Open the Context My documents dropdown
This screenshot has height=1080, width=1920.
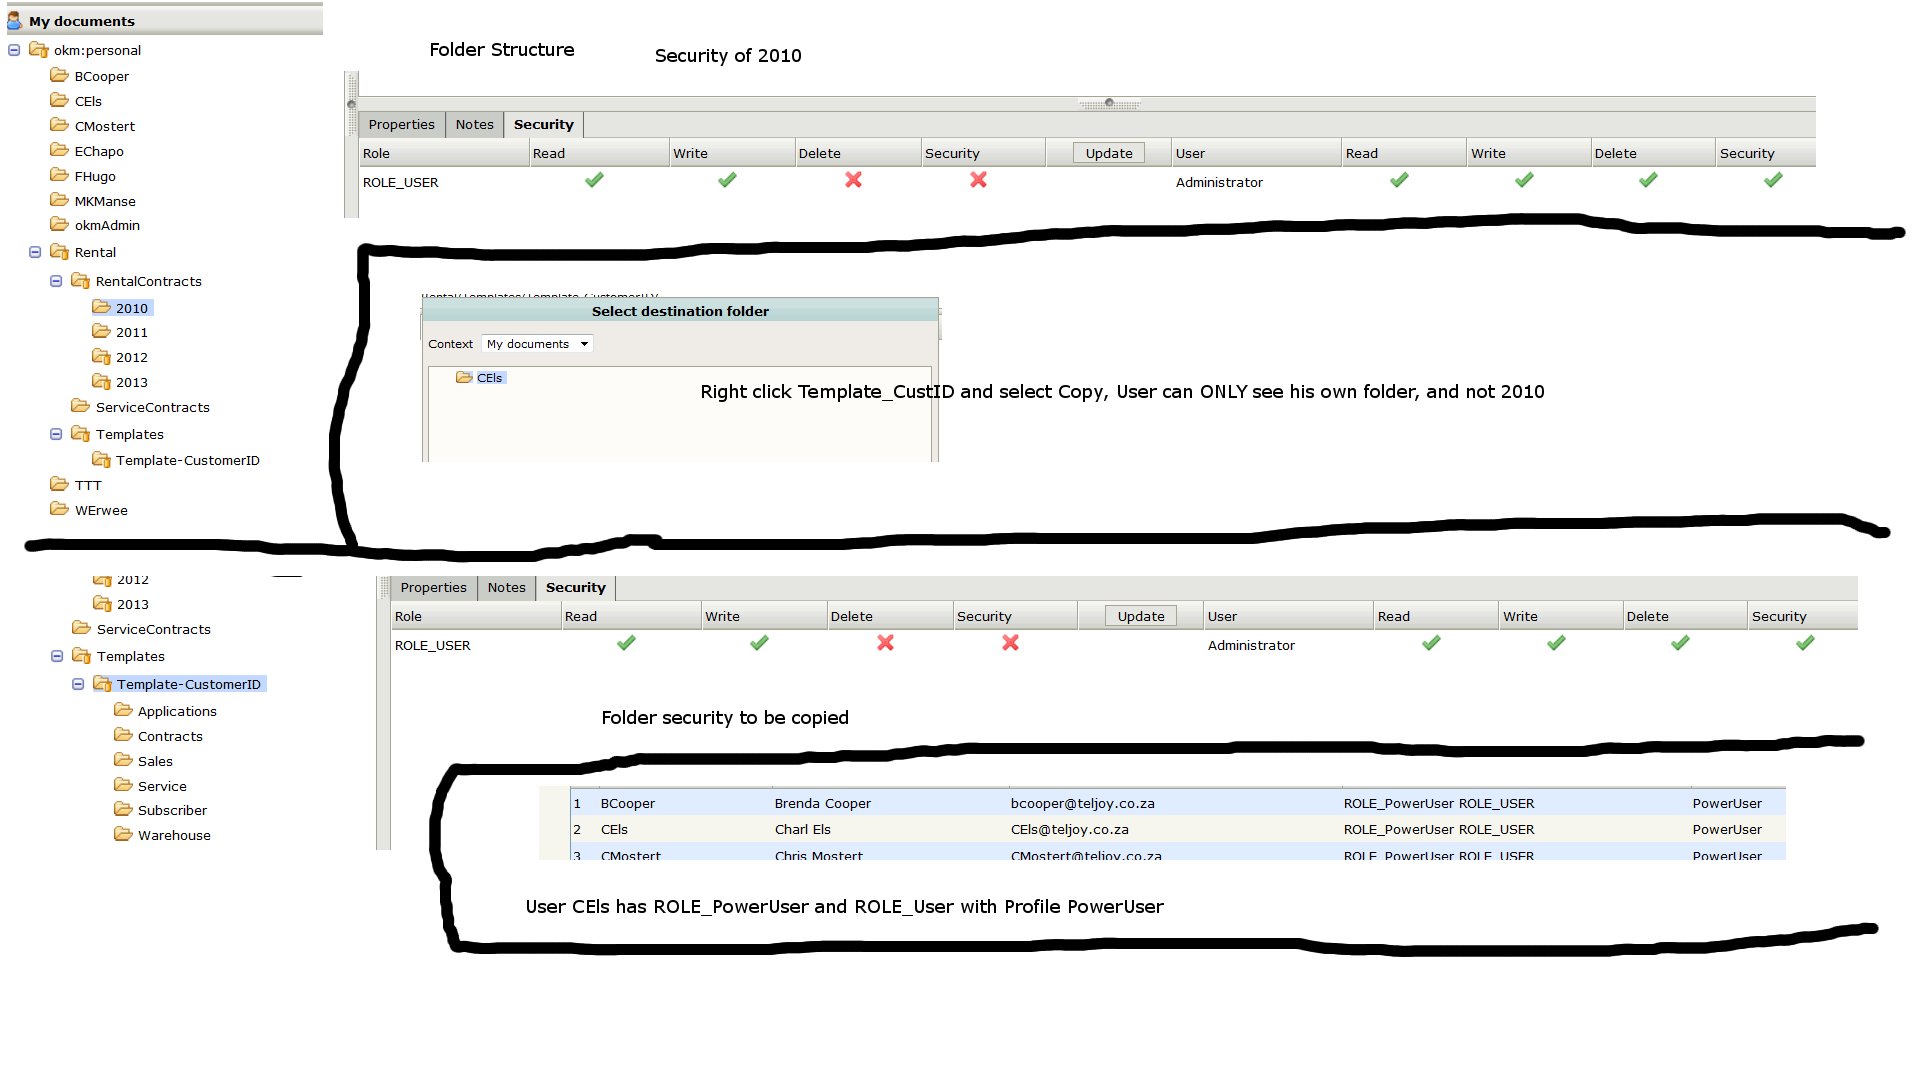coord(538,343)
